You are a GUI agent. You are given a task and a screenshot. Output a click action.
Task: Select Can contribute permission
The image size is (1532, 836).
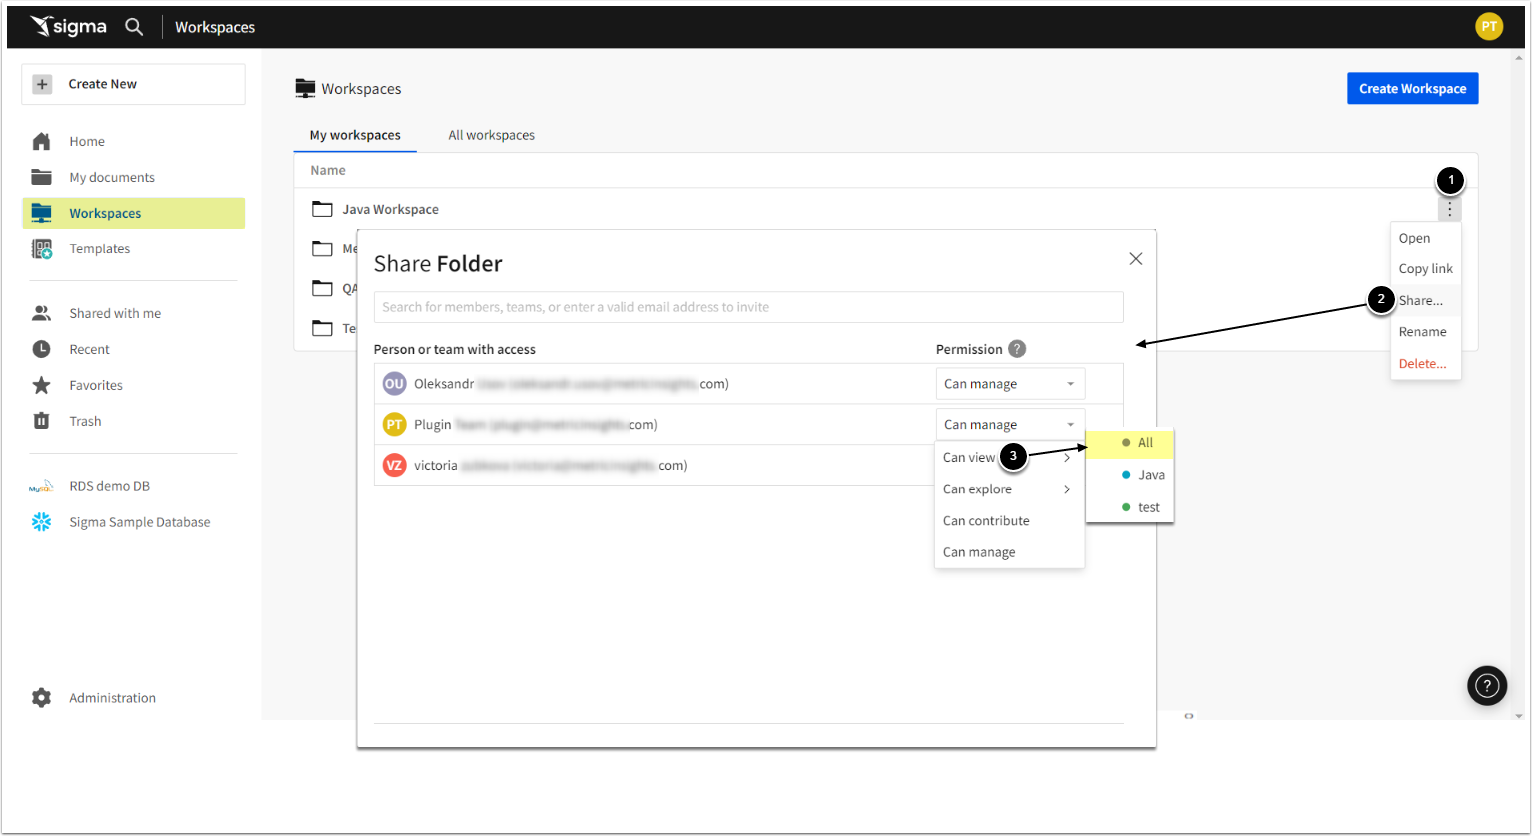(x=1009, y=521)
